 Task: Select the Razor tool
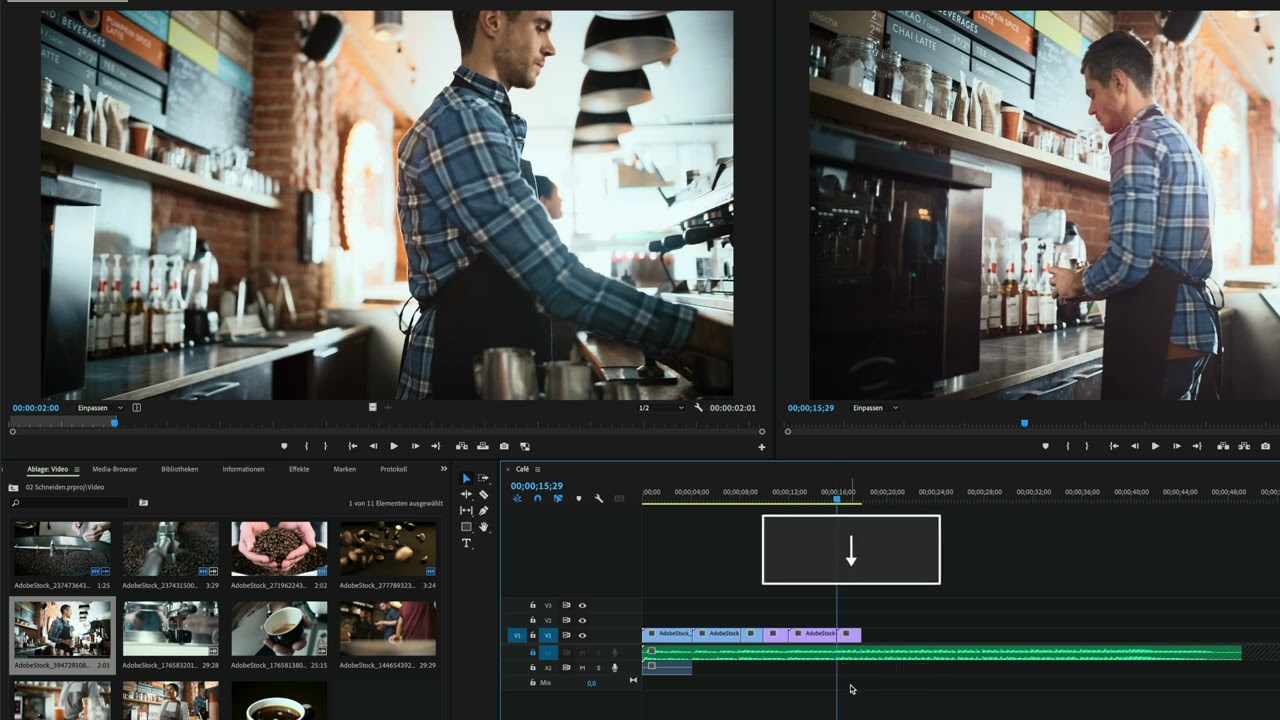[483, 494]
